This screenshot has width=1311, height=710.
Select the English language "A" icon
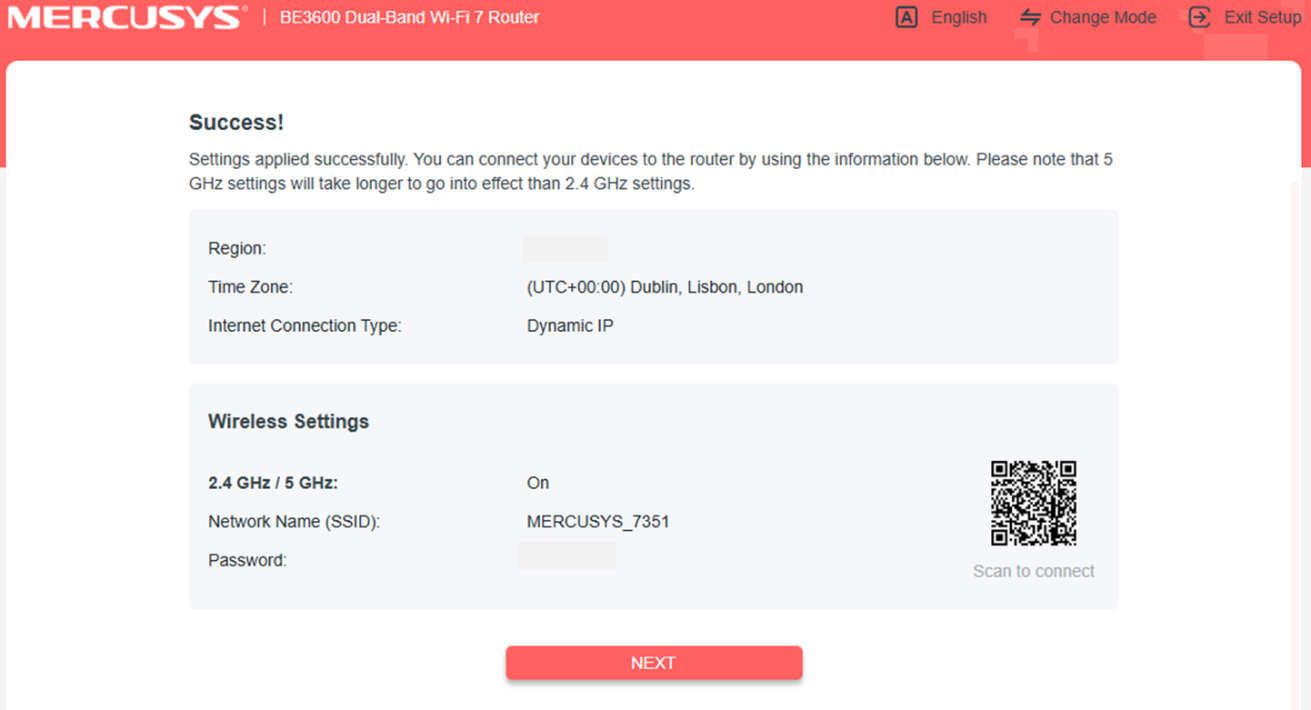click(905, 17)
